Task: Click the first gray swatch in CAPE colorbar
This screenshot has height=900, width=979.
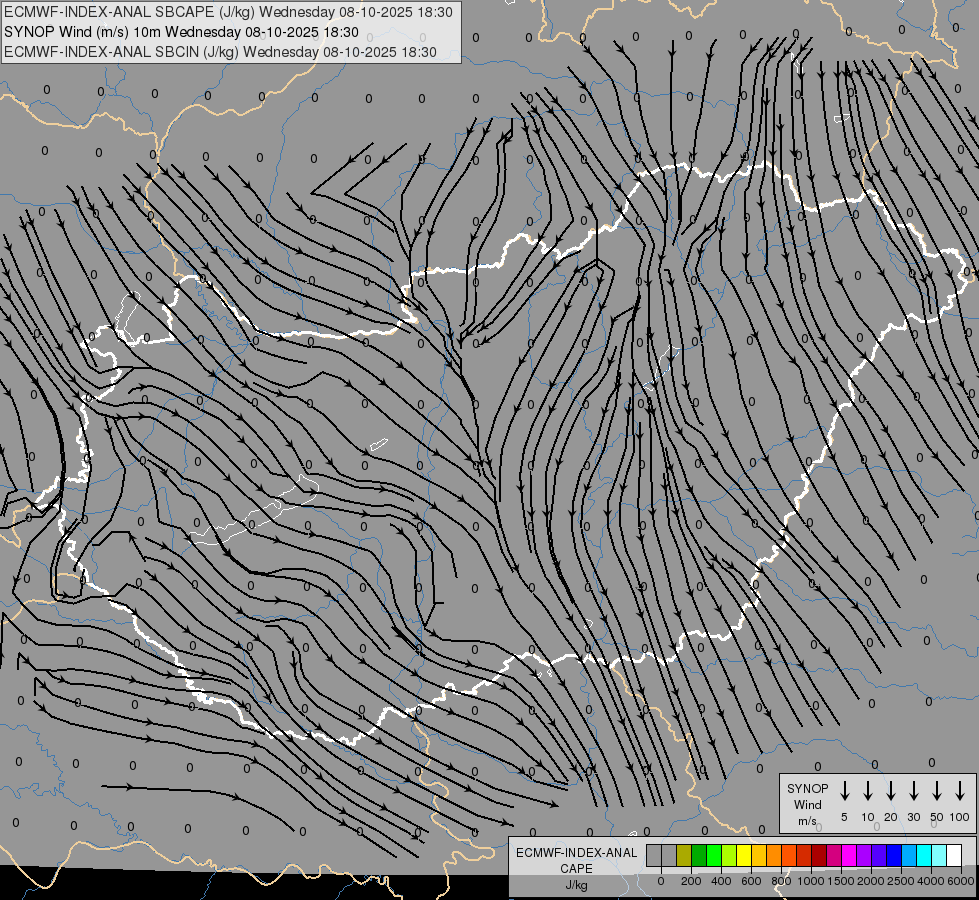Action: click(654, 855)
